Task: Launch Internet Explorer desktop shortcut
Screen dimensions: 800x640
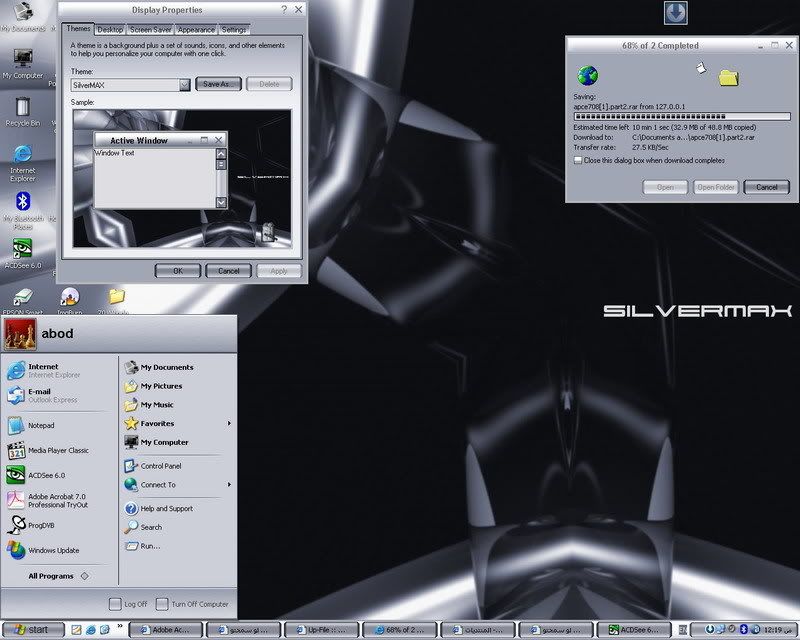Action: [22, 163]
